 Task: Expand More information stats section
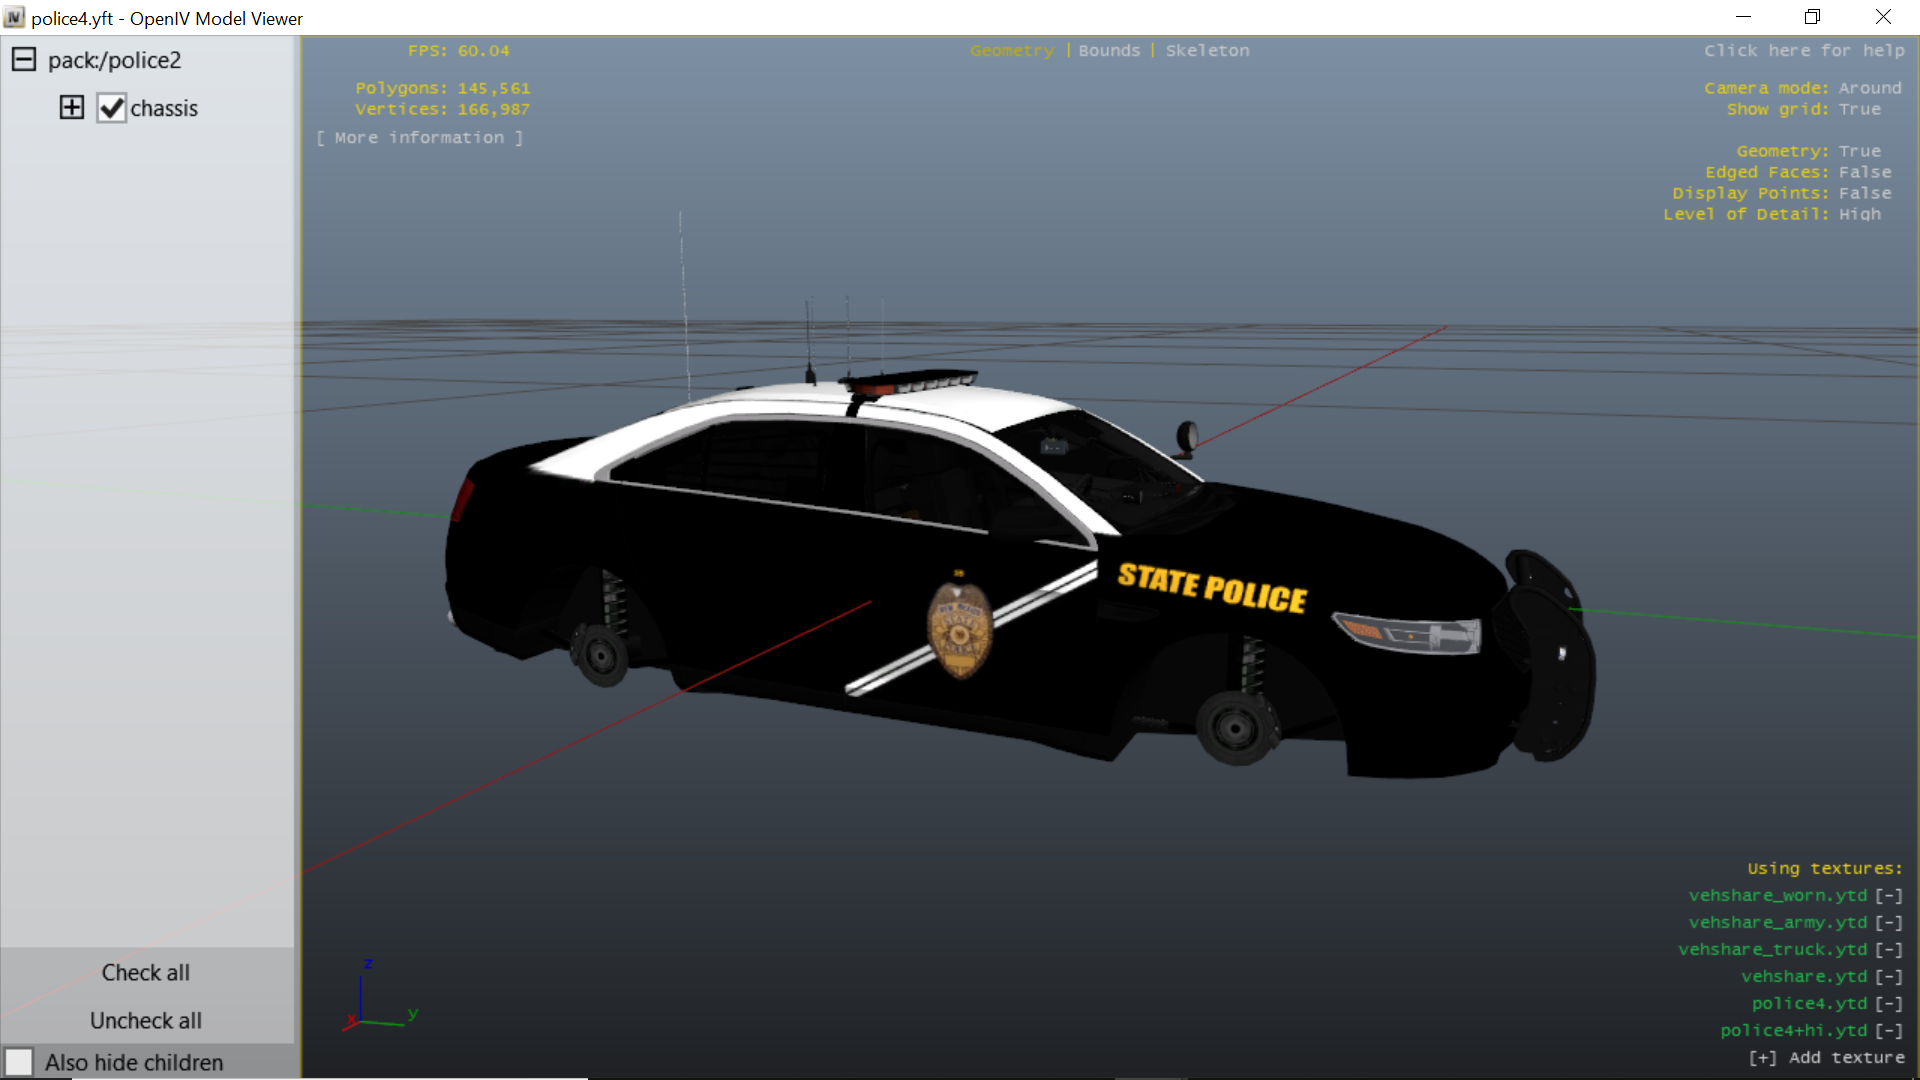[419, 138]
